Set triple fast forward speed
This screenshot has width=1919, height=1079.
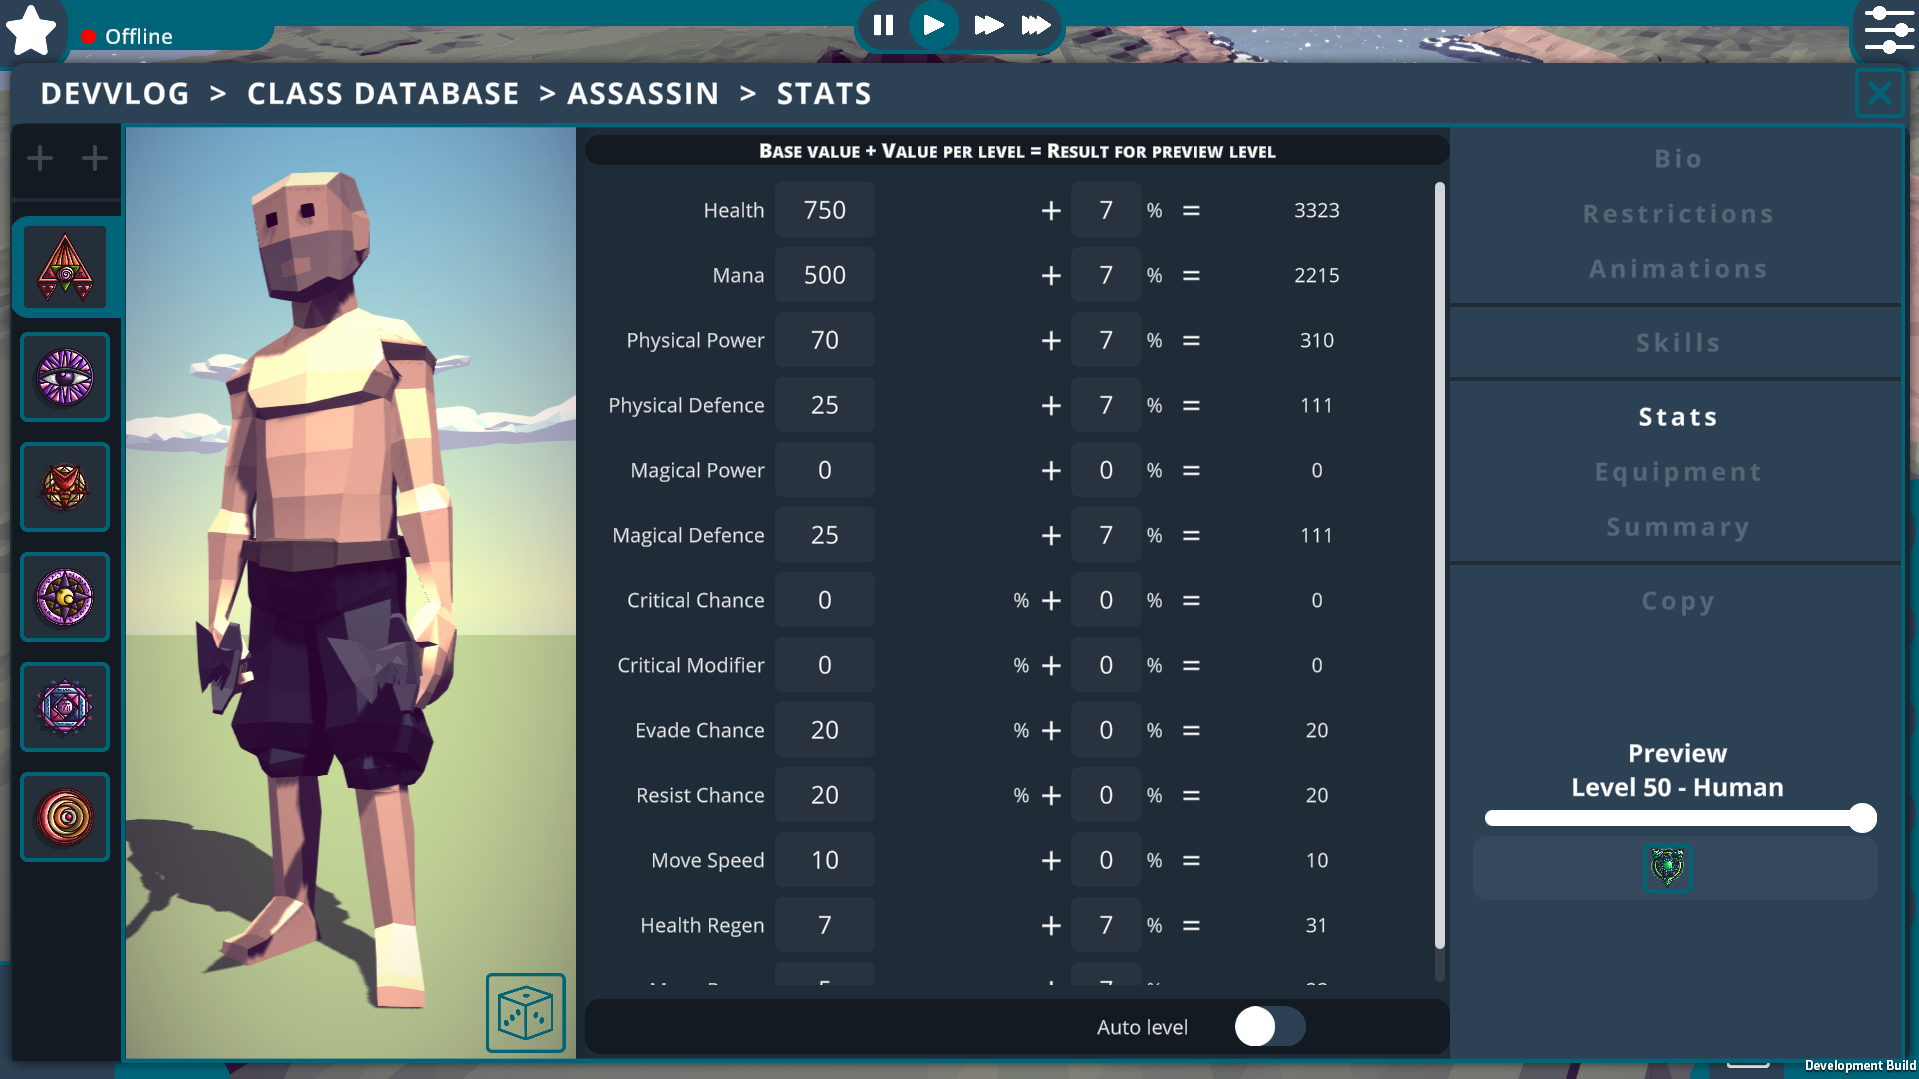pyautogui.click(x=1035, y=25)
